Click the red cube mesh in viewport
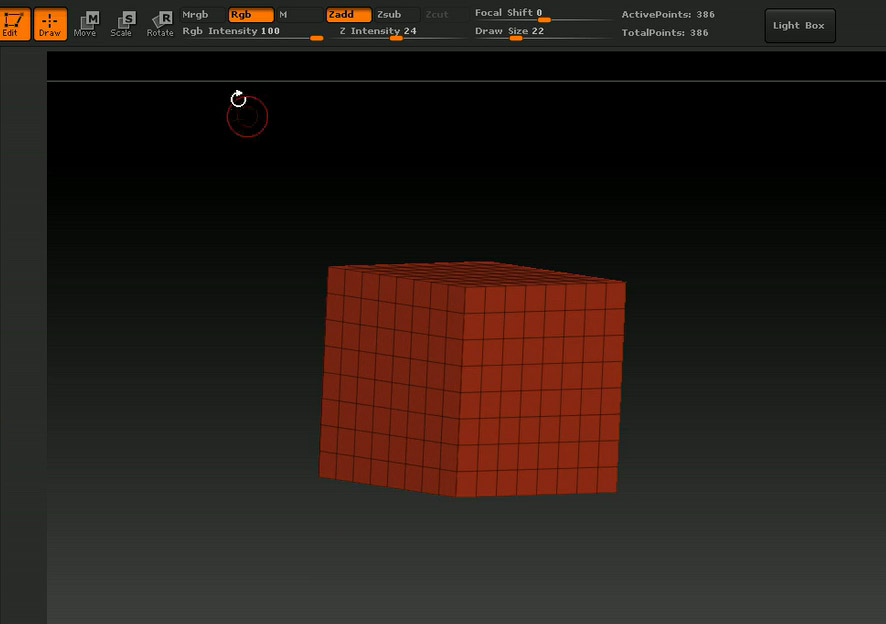886x624 pixels. pos(472,379)
